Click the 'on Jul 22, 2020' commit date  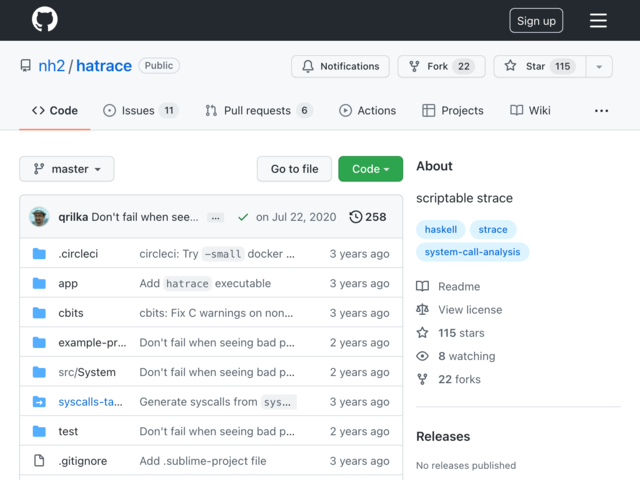click(296, 217)
